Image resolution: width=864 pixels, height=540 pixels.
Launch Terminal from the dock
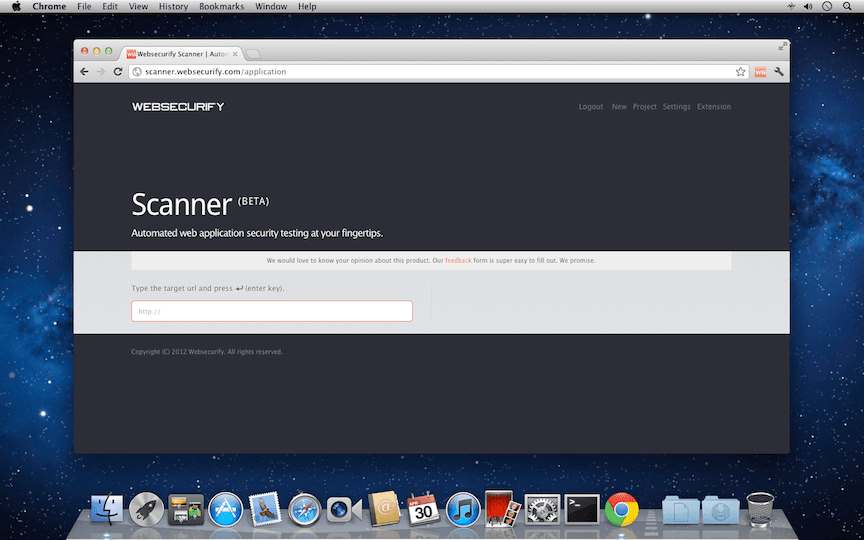[582, 509]
